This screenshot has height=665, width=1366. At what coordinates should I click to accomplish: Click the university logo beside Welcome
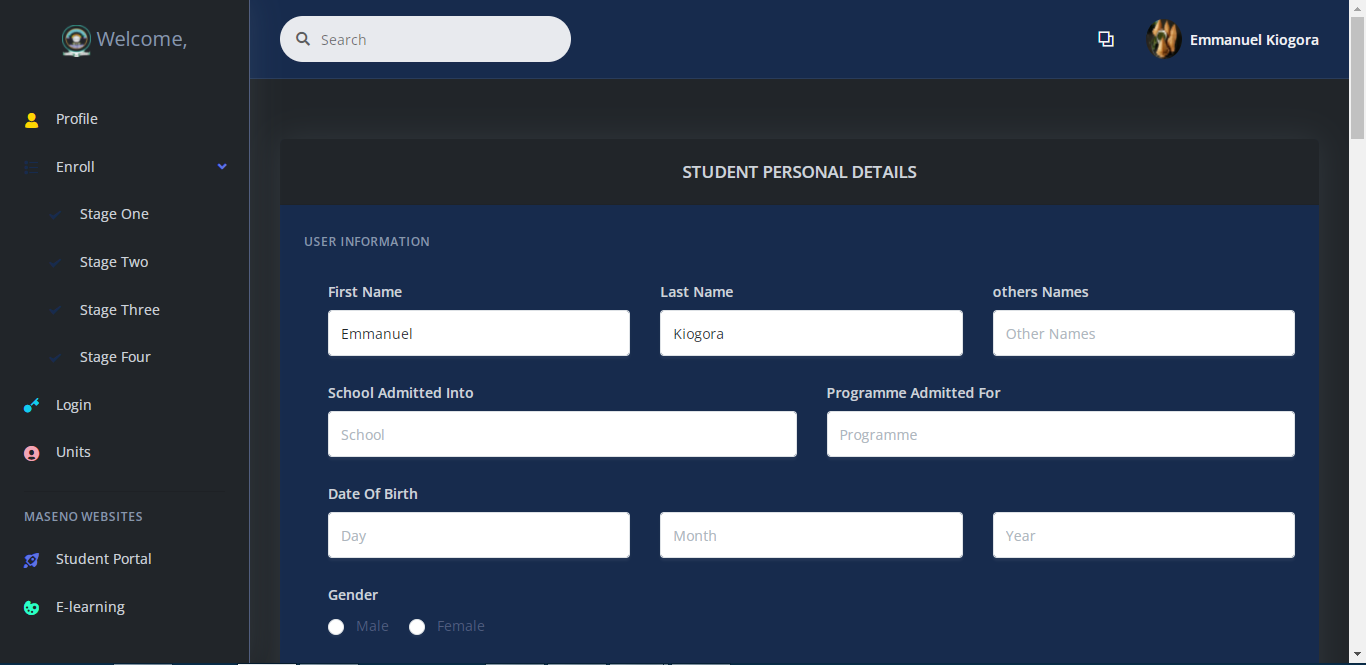[76, 40]
